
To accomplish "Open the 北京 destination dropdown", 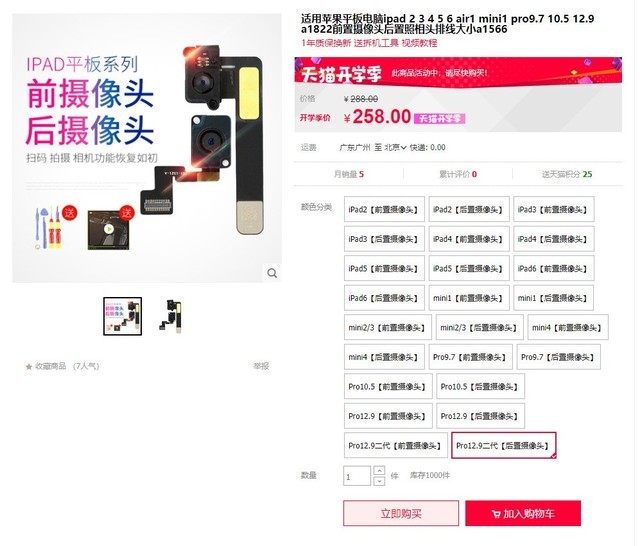I will coord(395,147).
